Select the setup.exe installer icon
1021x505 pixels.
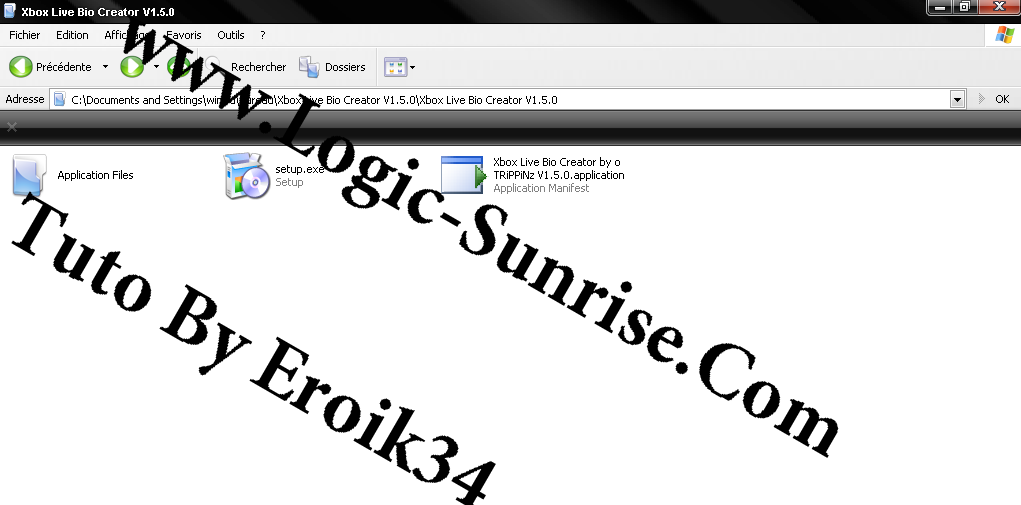point(246,176)
